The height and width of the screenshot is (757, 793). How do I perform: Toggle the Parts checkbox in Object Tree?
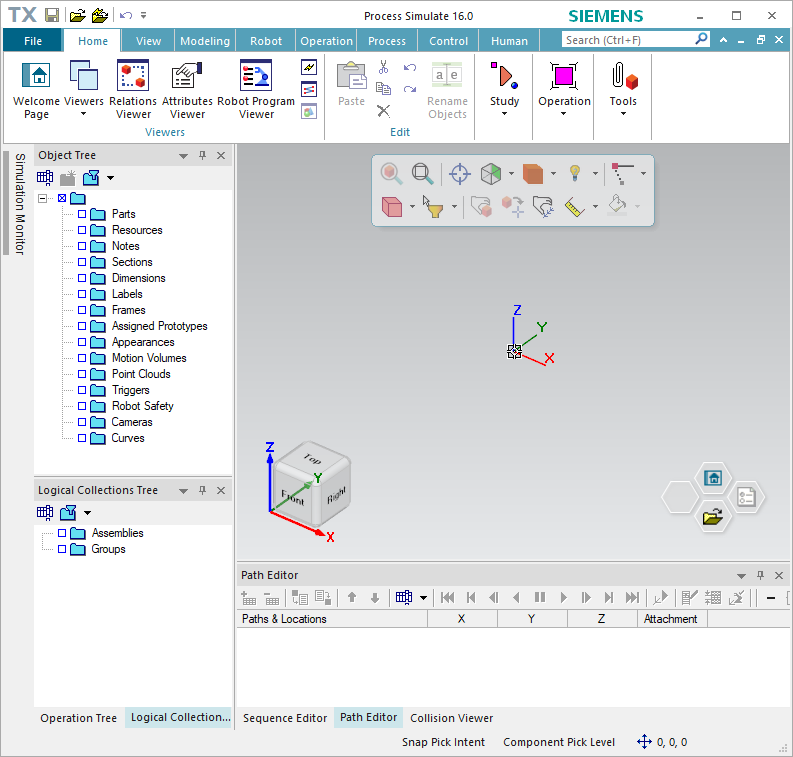[82, 214]
